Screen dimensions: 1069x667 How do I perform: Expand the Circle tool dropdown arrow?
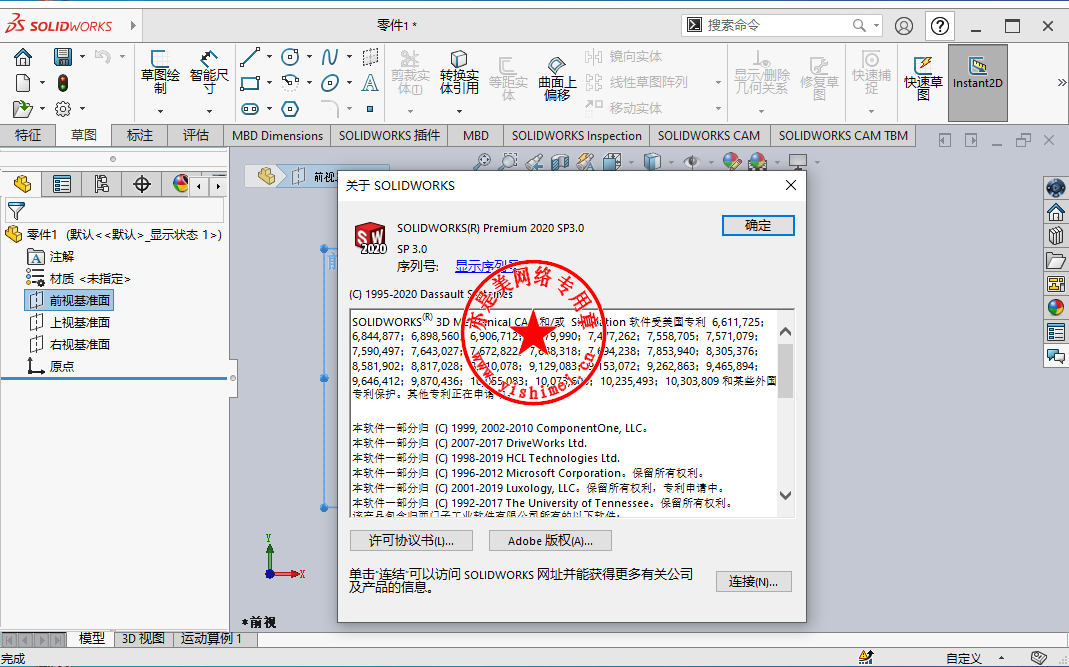310,57
